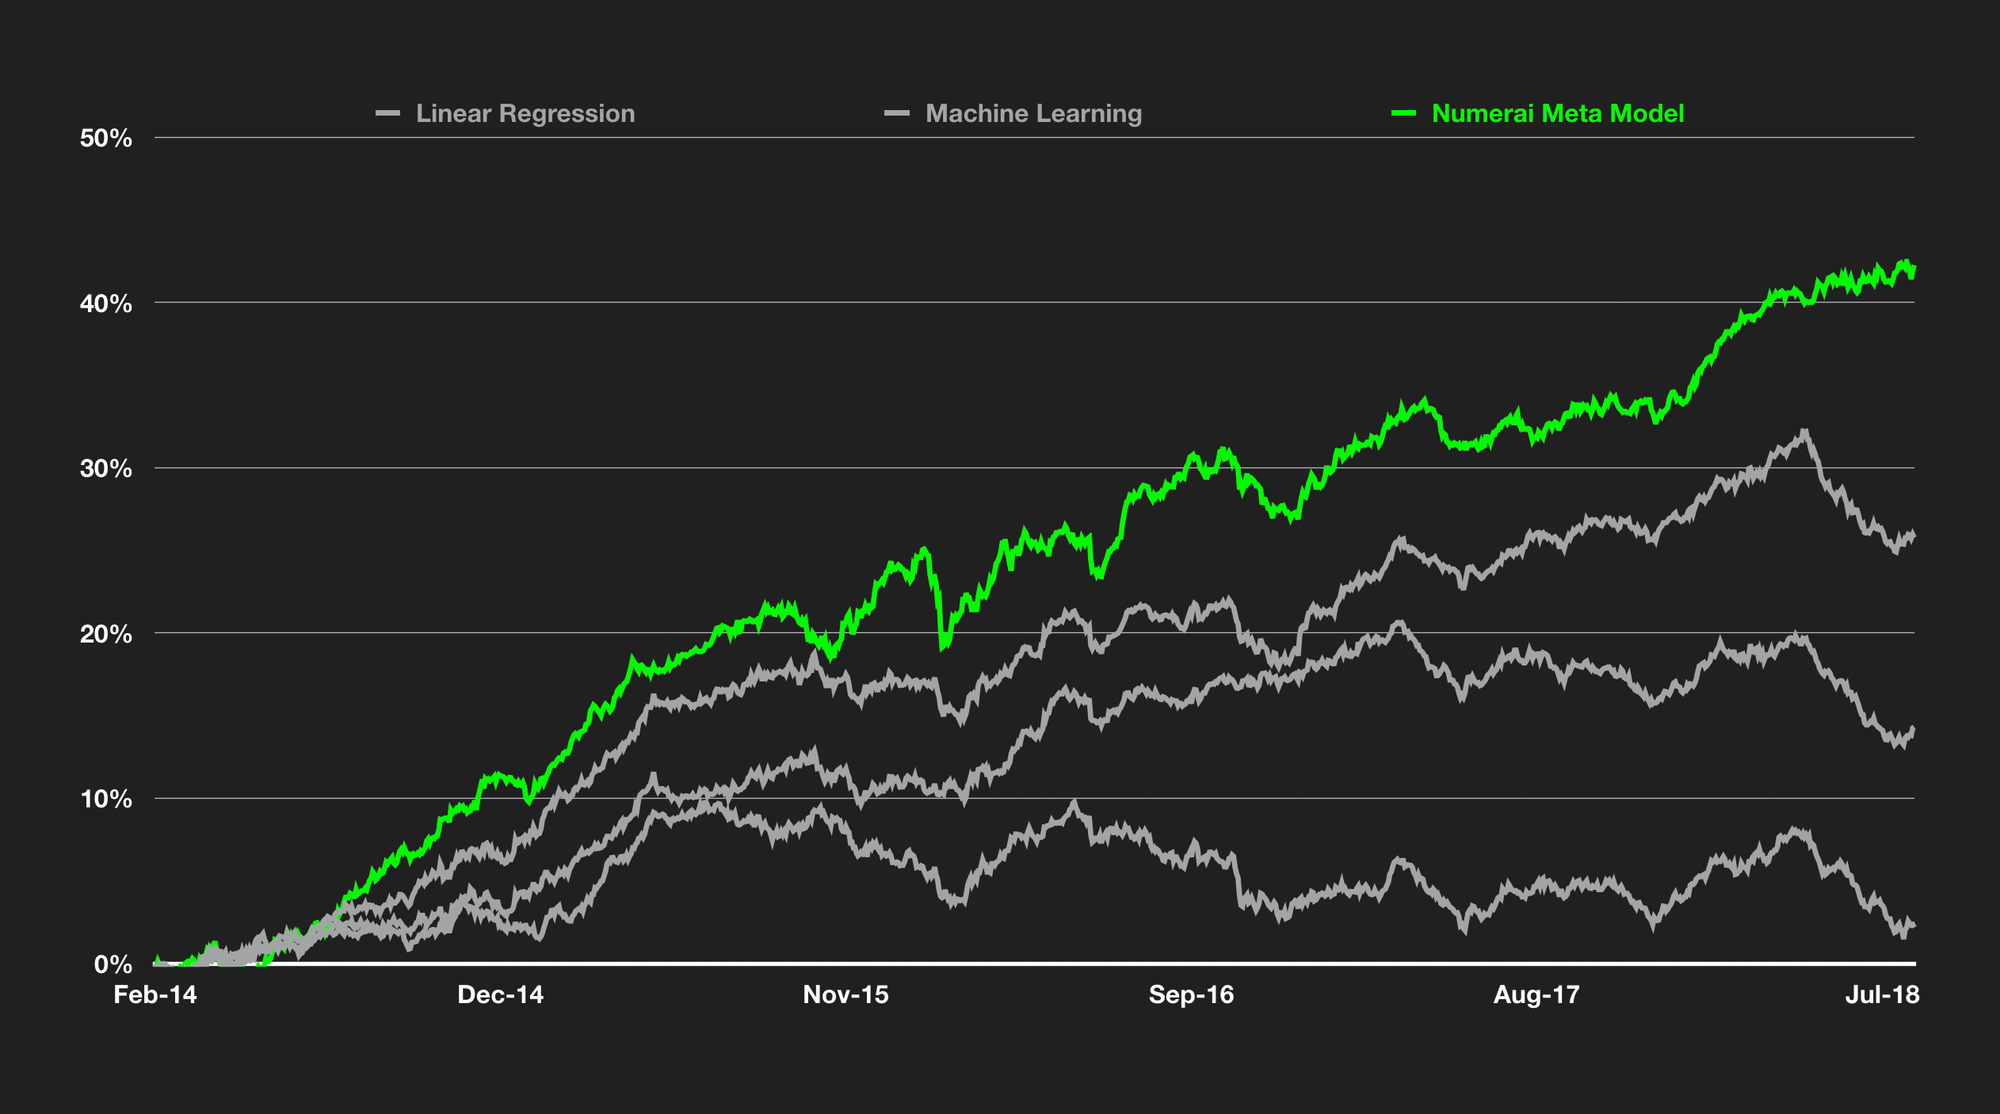Click the Machine Learning legend label

point(1033,114)
